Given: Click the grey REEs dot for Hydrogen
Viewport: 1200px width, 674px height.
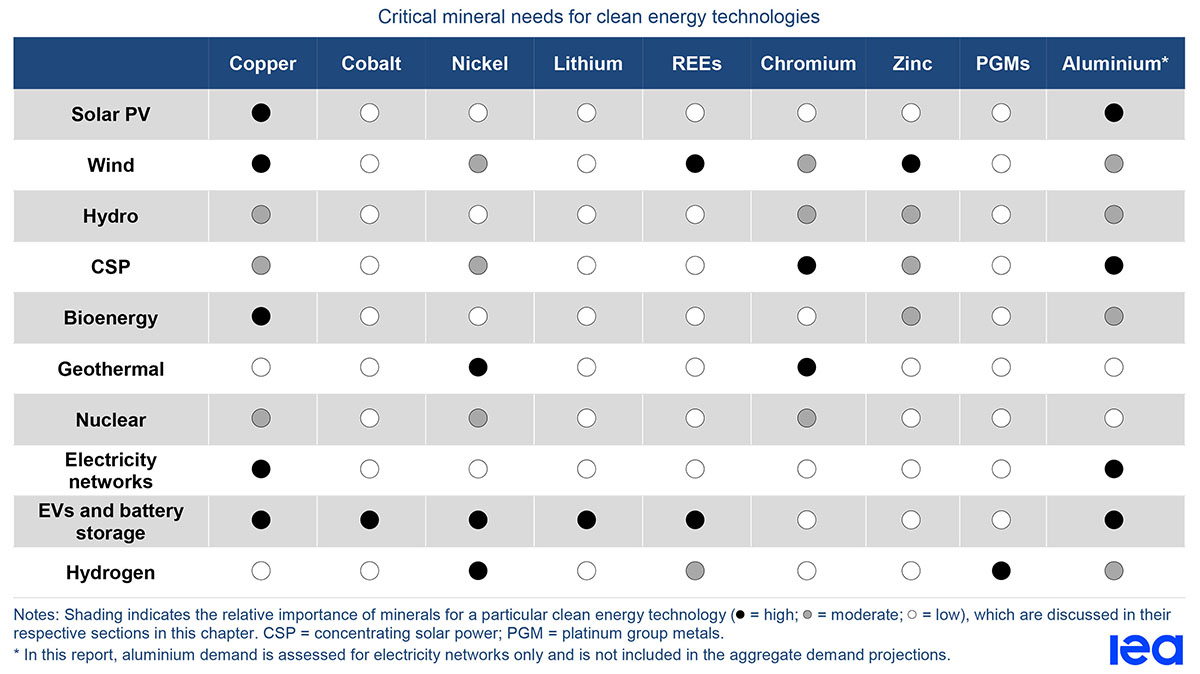Looking at the screenshot, I should pos(695,571).
